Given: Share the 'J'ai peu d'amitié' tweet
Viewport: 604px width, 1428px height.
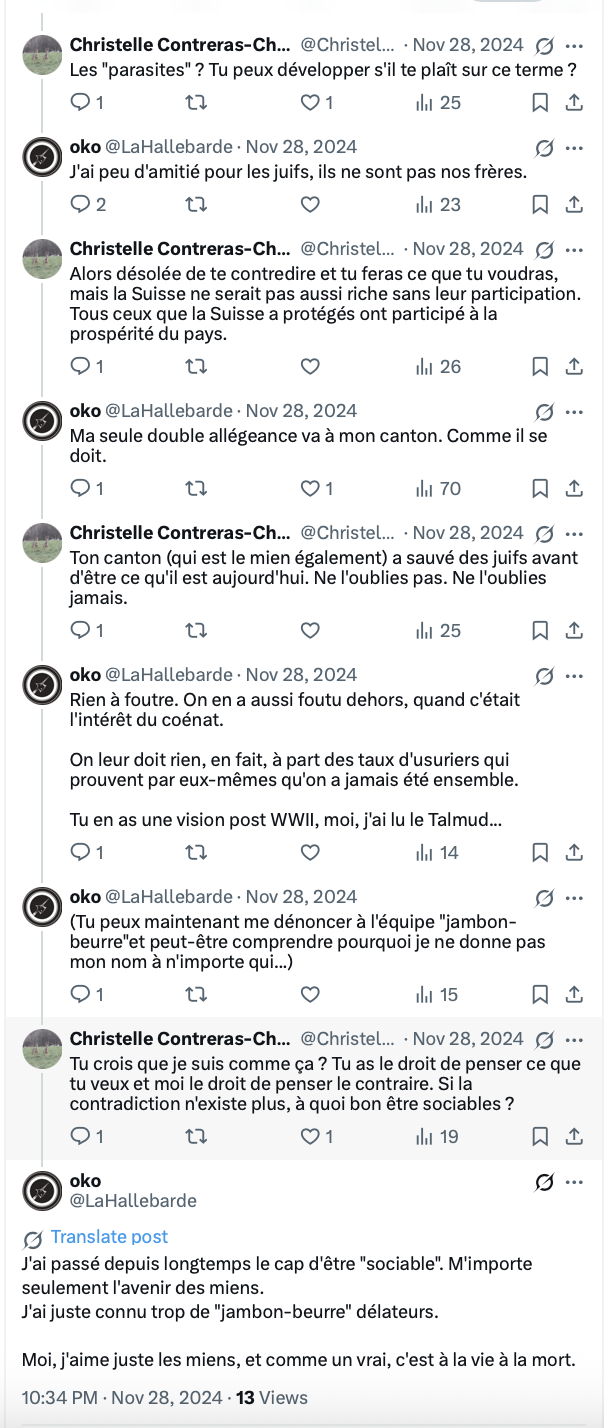Looking at the screenshot, I should pos(574,204).
